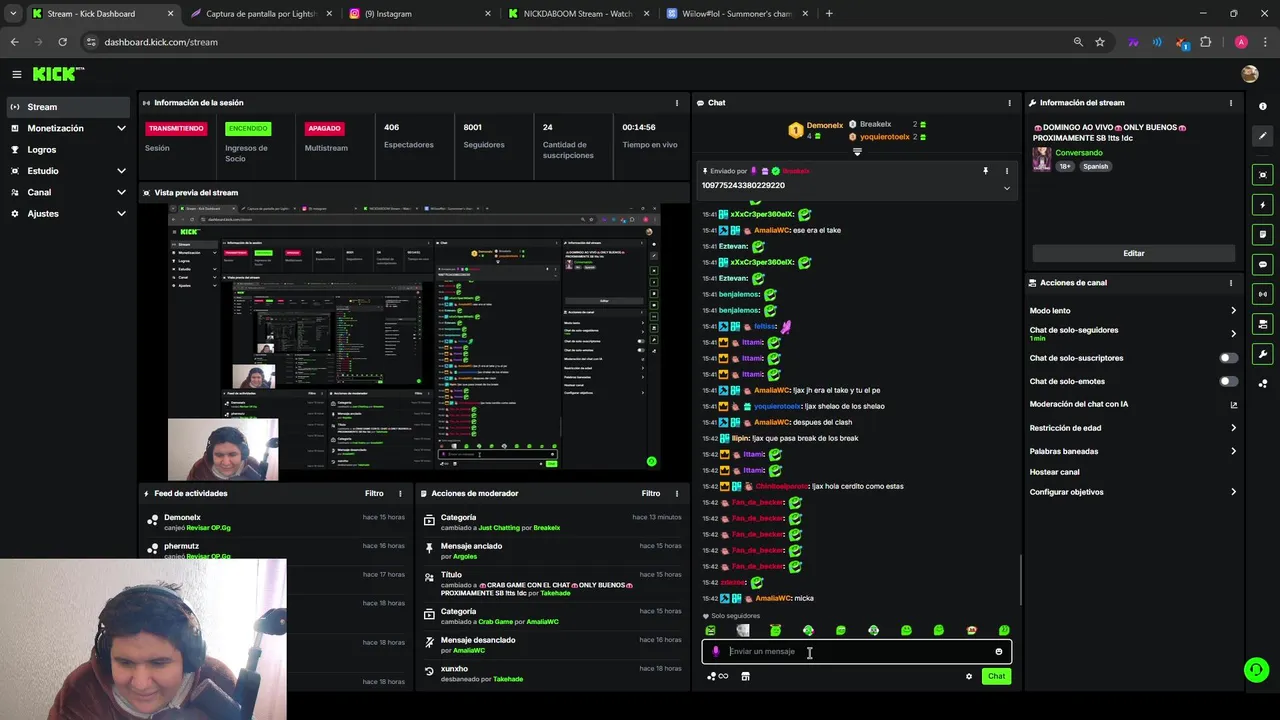Screen dimensions: 1280x720
Task: Open a new browser tab
Action: pos(829,14)
